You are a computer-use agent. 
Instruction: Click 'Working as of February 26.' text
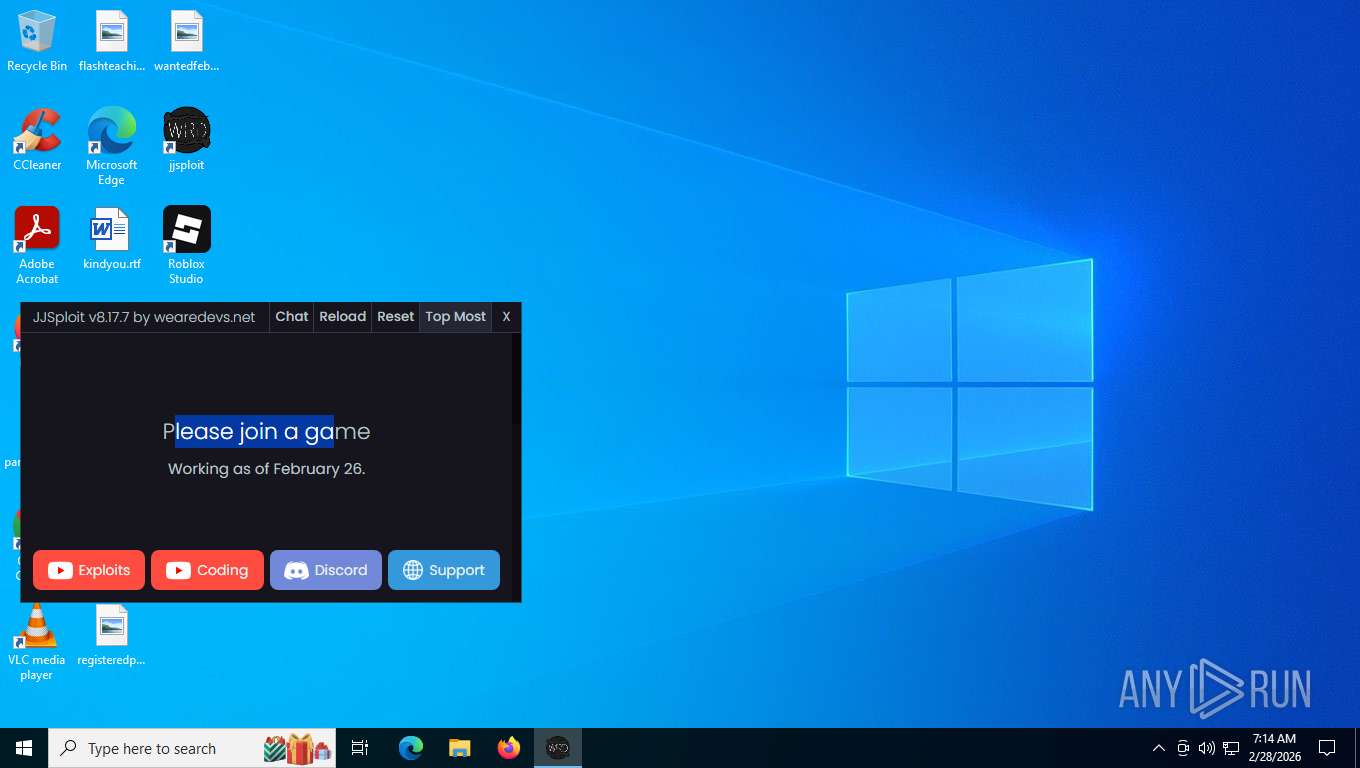pyautogui.click(x=267, y=469)
